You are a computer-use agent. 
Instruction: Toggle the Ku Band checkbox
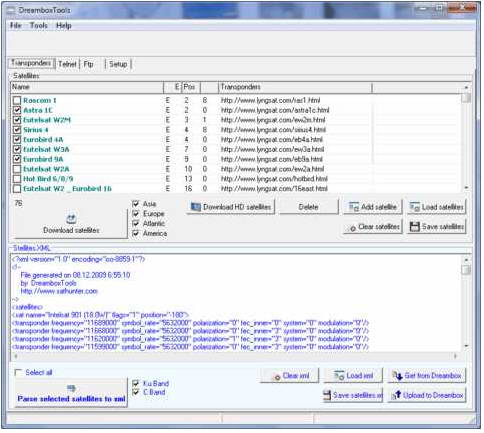(136, 383)
